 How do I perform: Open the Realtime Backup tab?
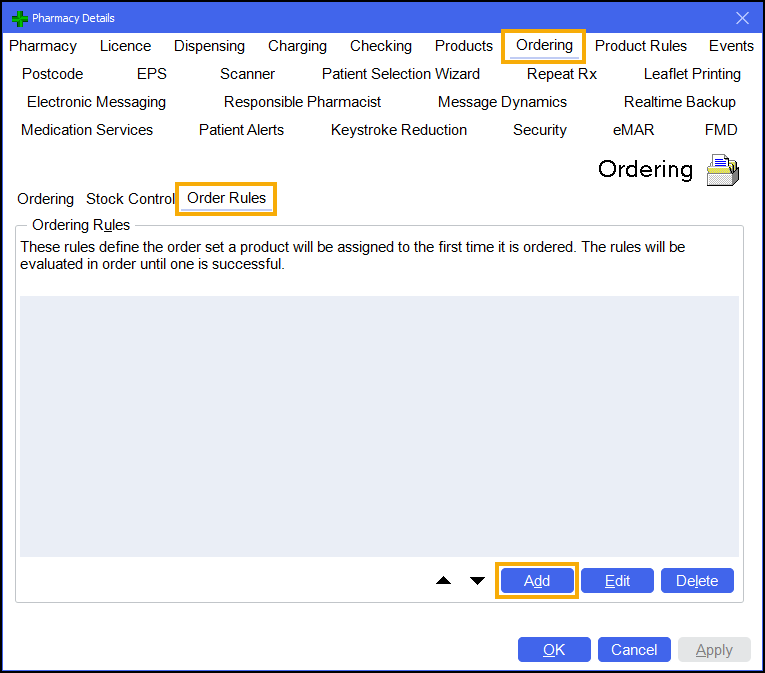coord(679,102)
